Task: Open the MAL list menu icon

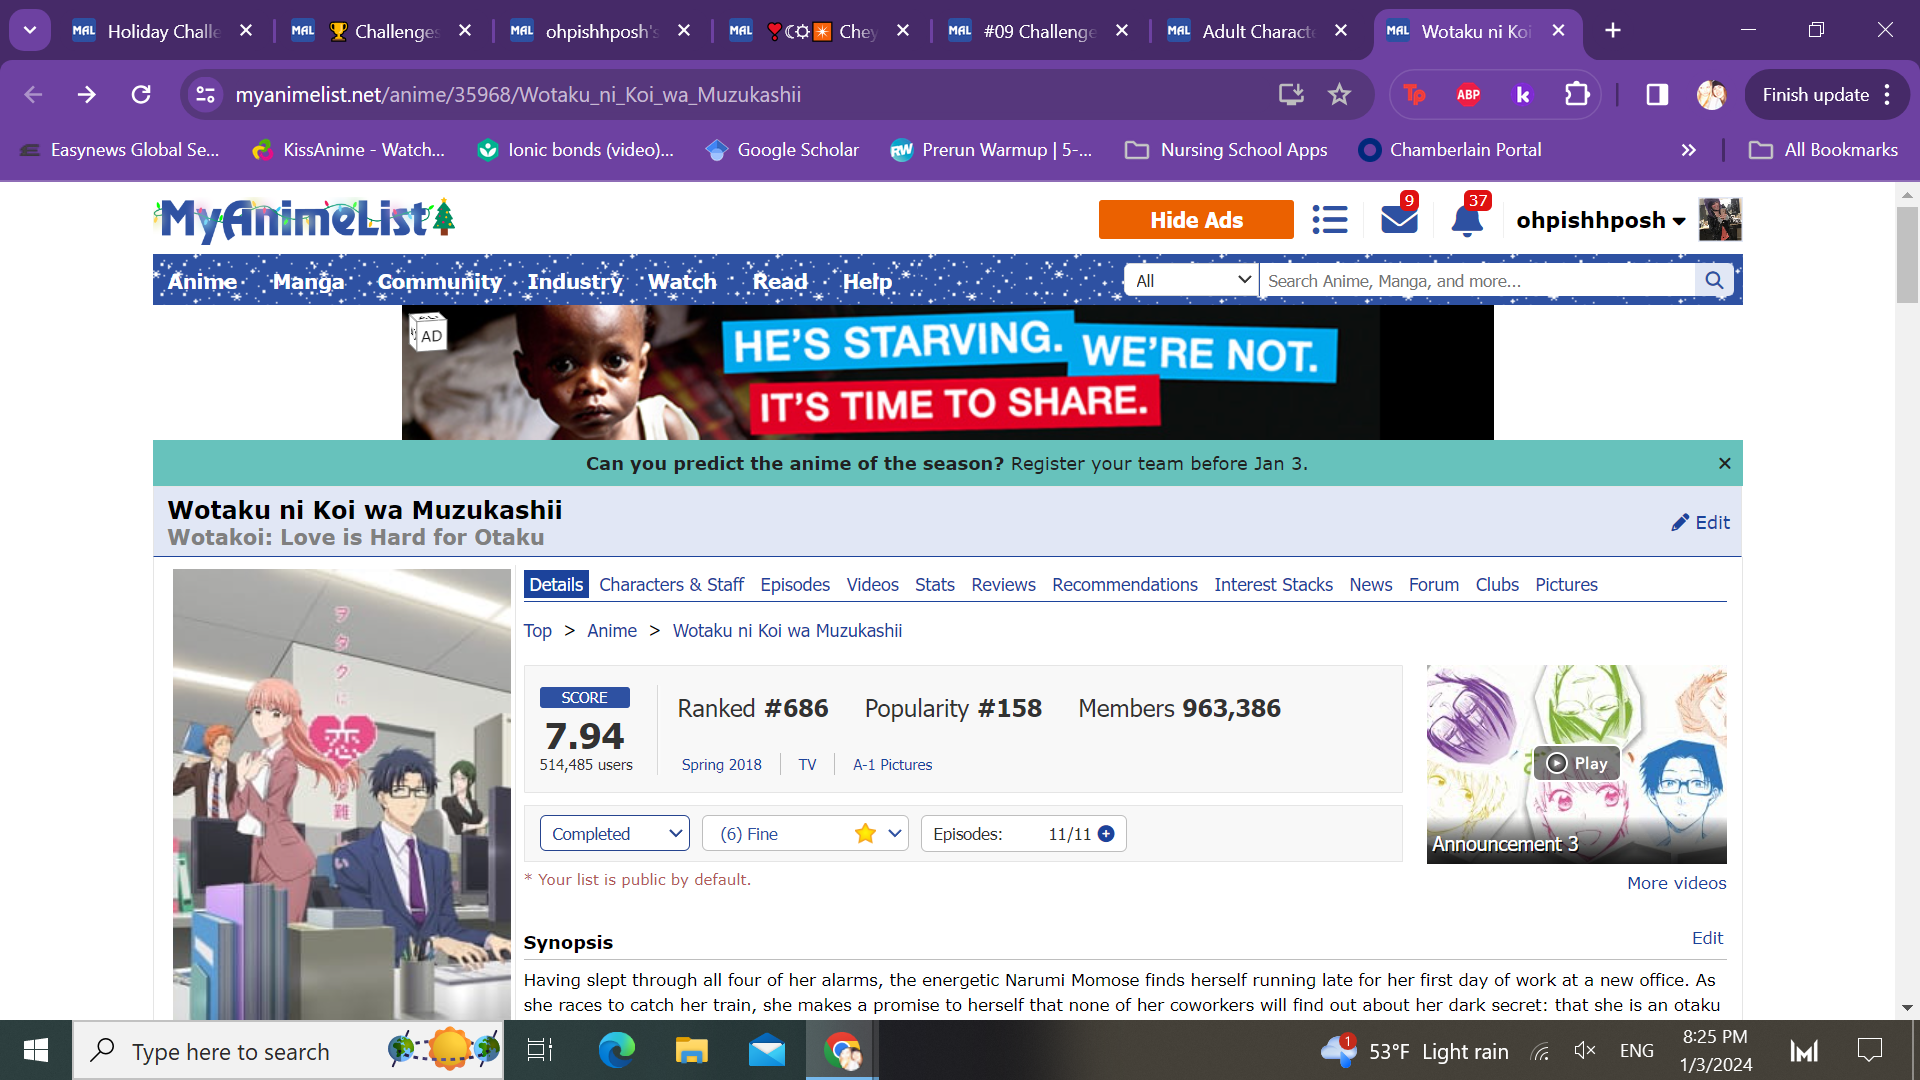Action: click(1329, 220)
